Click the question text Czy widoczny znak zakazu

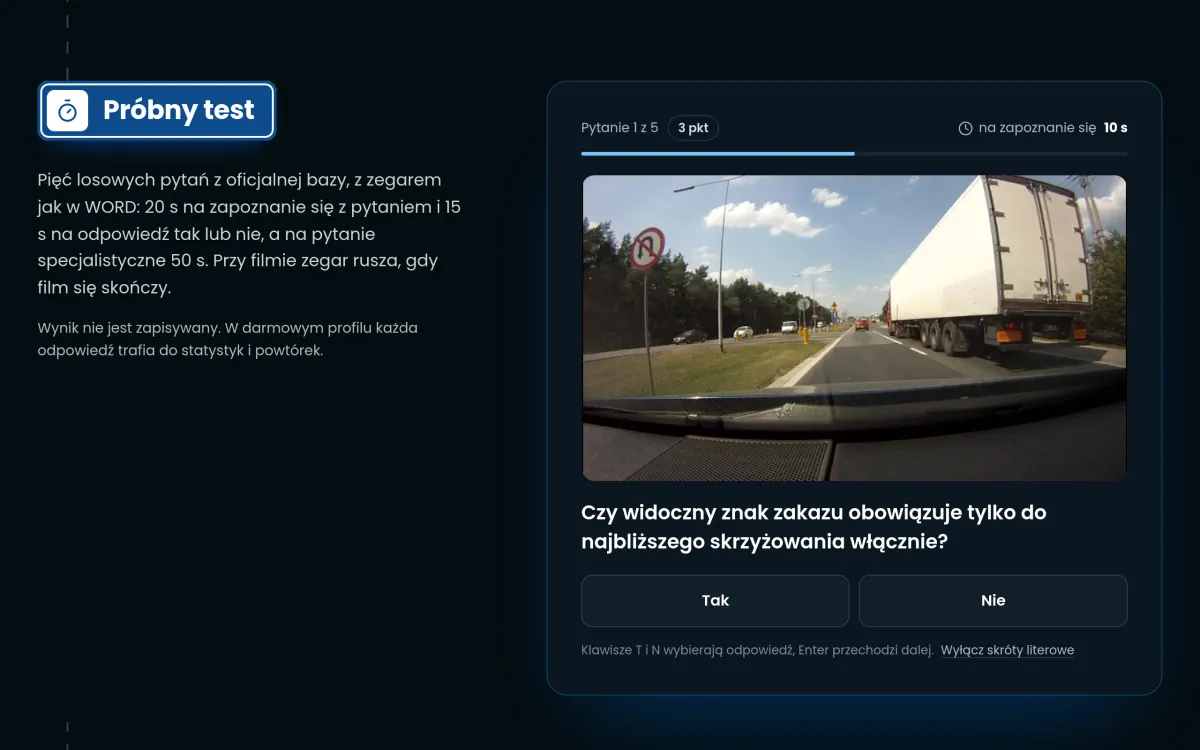pos(814,527)
